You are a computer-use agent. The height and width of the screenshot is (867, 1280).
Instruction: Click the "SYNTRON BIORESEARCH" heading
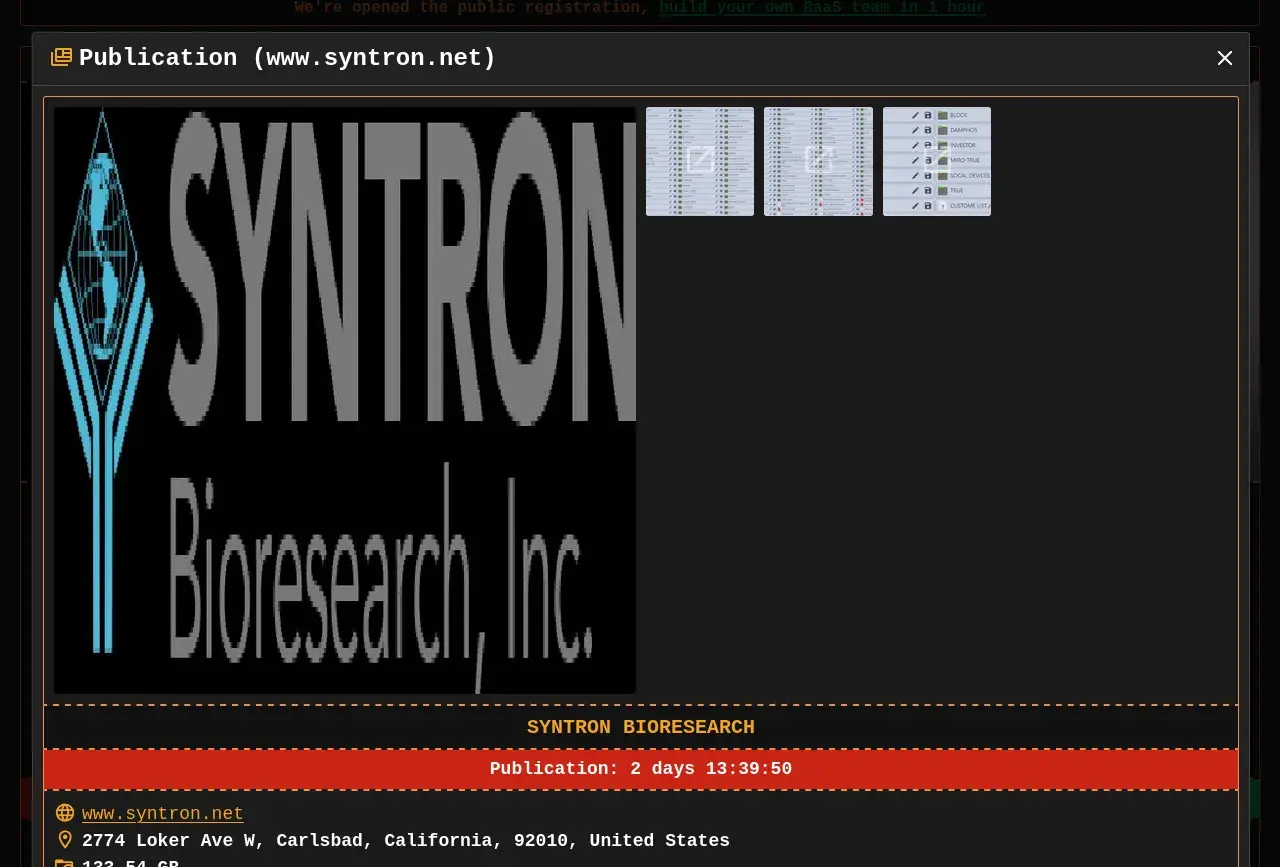coord(641,727)
